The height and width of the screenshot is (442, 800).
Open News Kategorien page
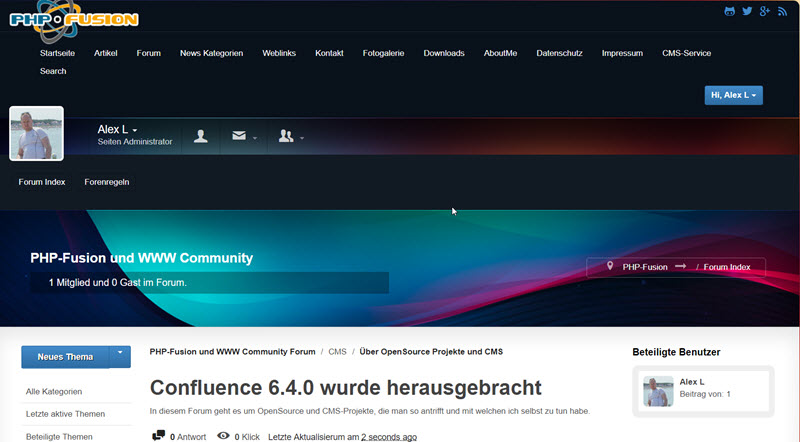pos(211,53)
